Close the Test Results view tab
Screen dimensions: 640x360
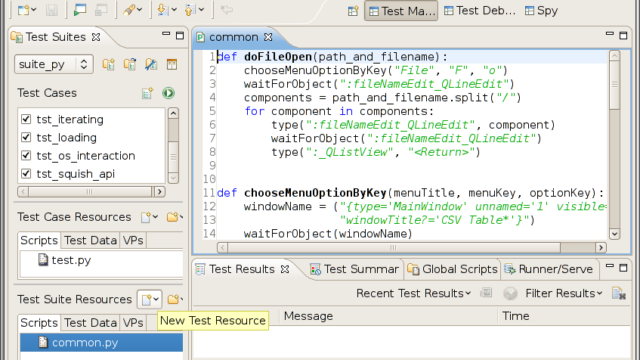285,269
